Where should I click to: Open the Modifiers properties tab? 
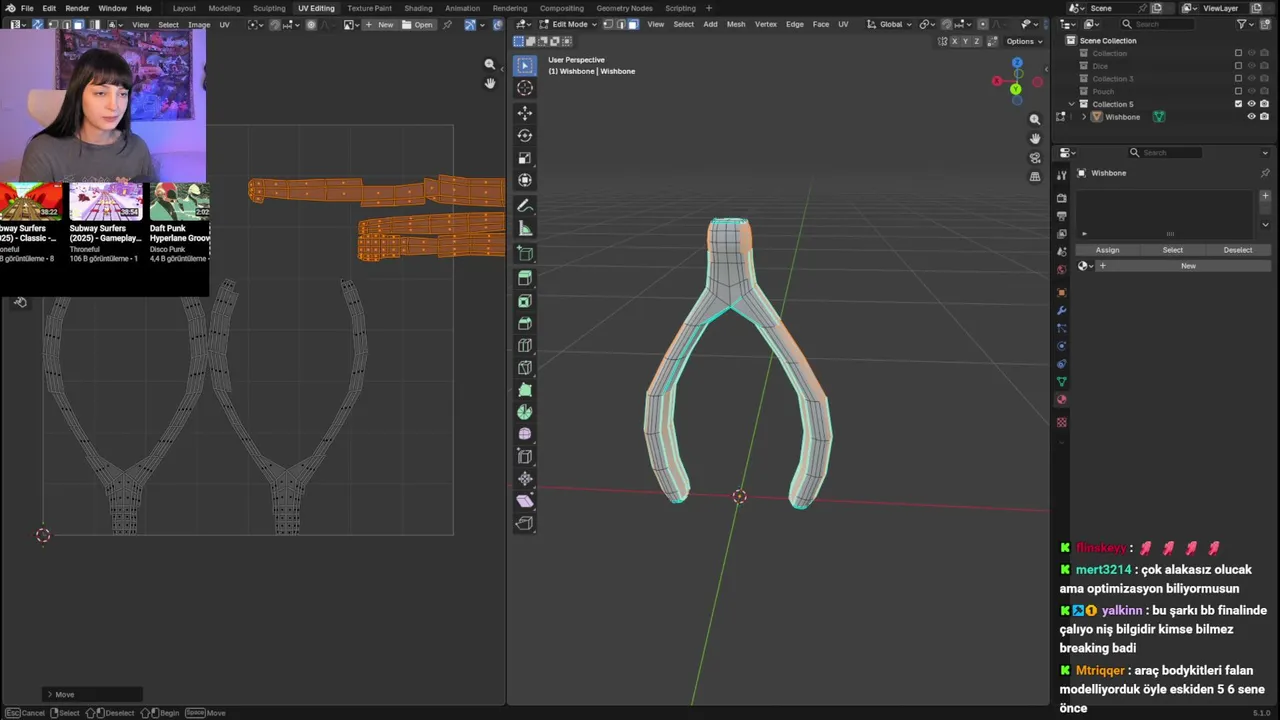point(1062,310)
